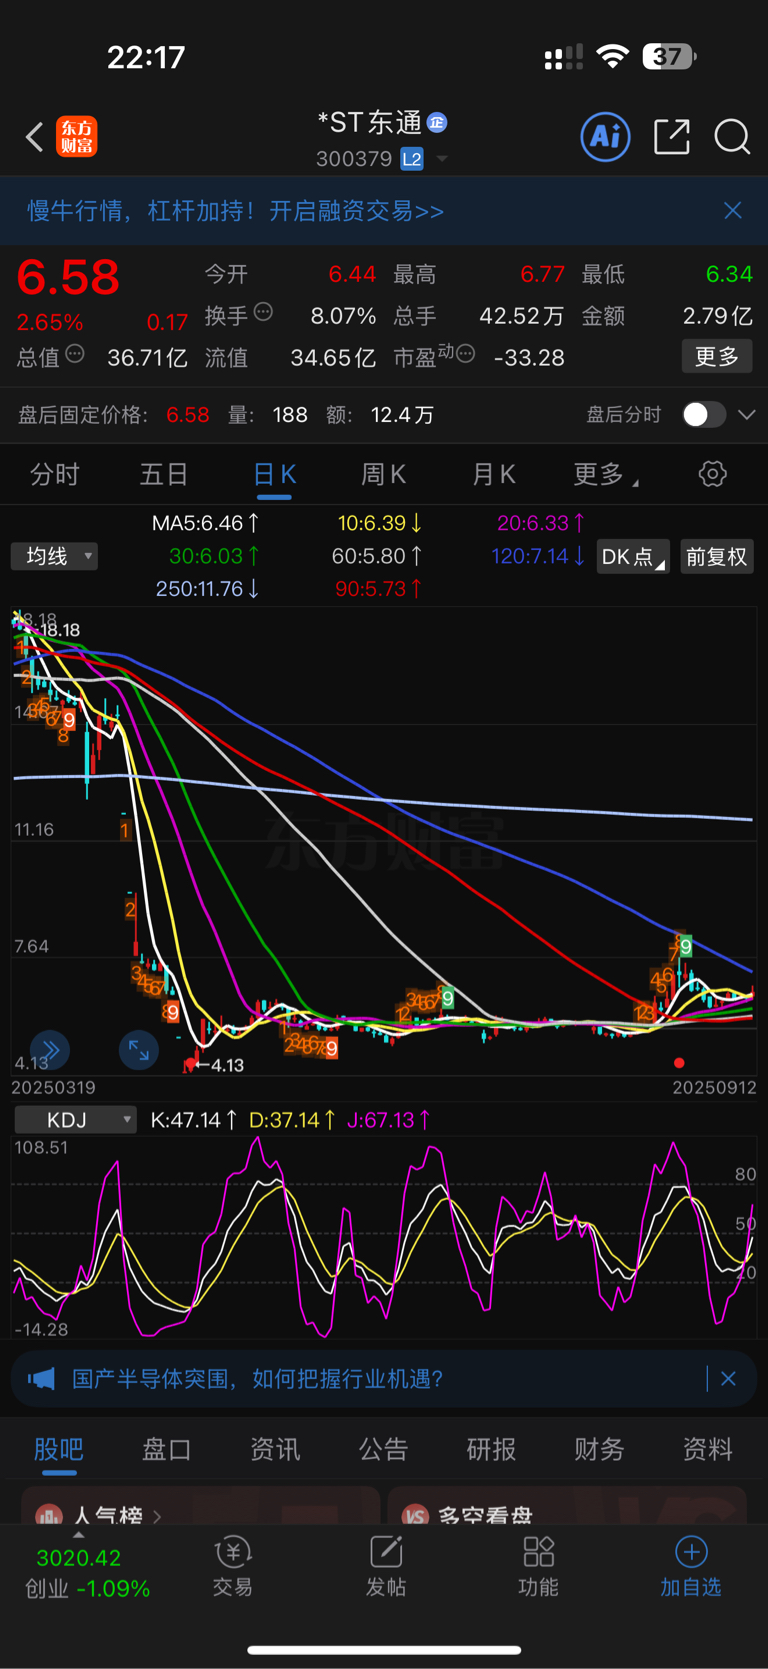The height and width of the screenshot is (1669, 768).
Task: Open chart settings gear icon
Action: click(712, 474)
